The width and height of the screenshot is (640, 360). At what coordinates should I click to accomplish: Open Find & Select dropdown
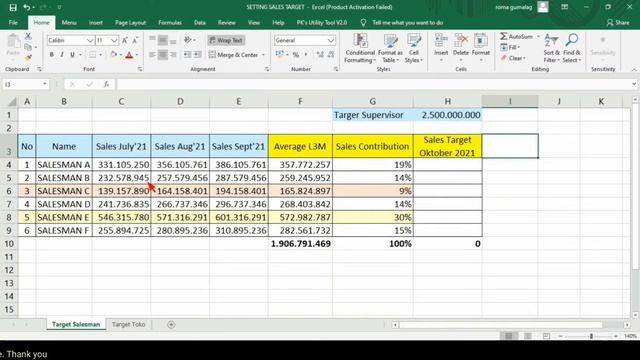point(571,48)
